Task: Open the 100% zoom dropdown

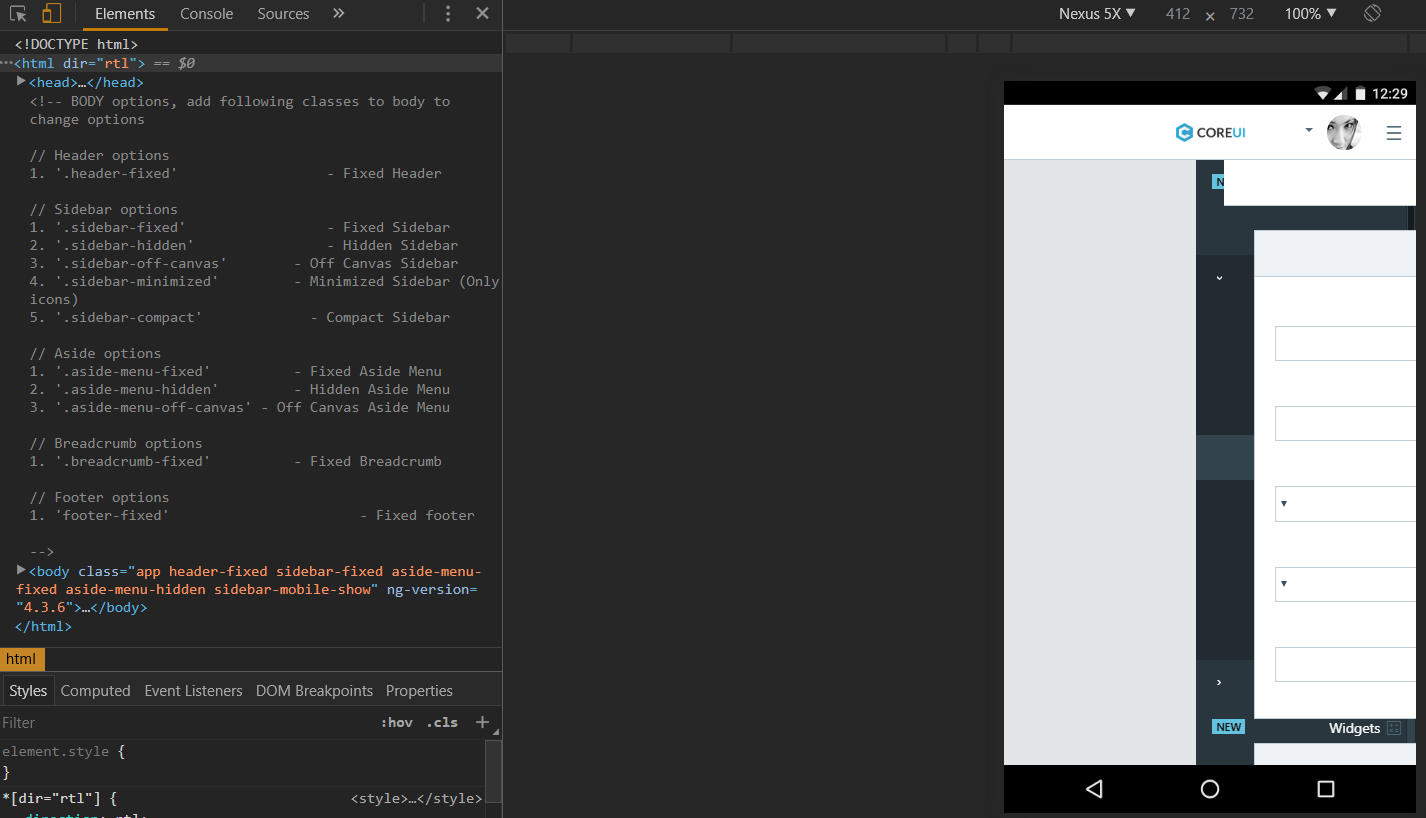Action: pos(1310,14)
